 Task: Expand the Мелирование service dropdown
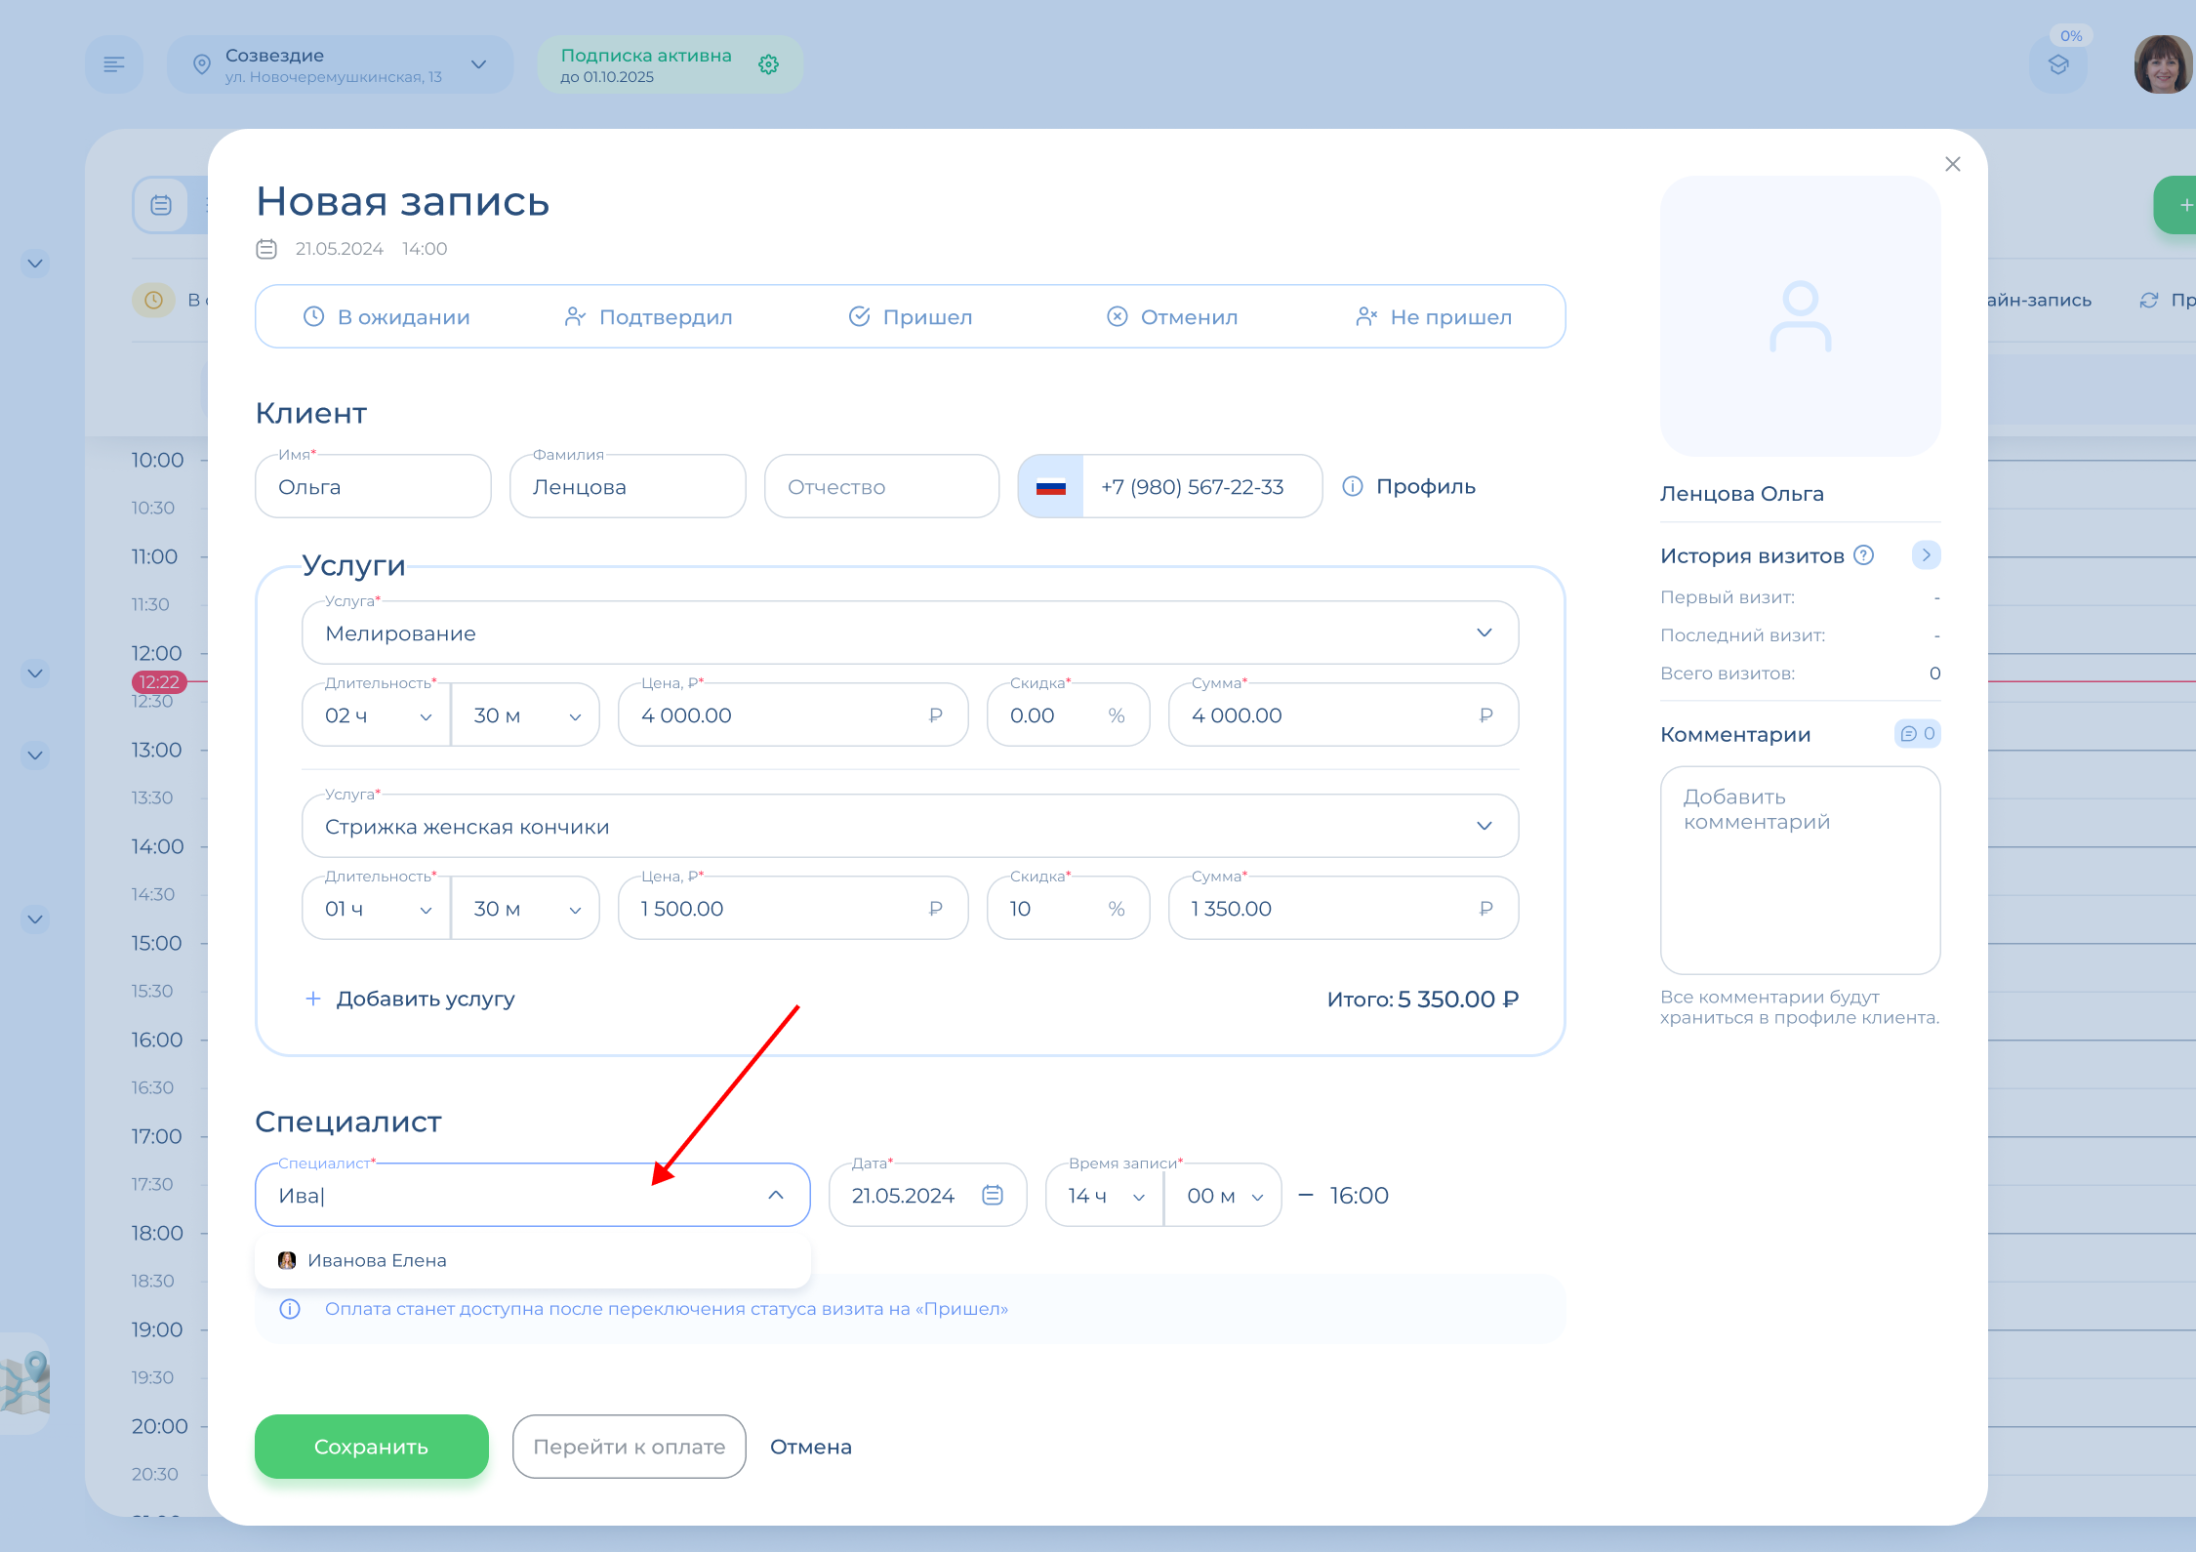tap(1484, 633)
